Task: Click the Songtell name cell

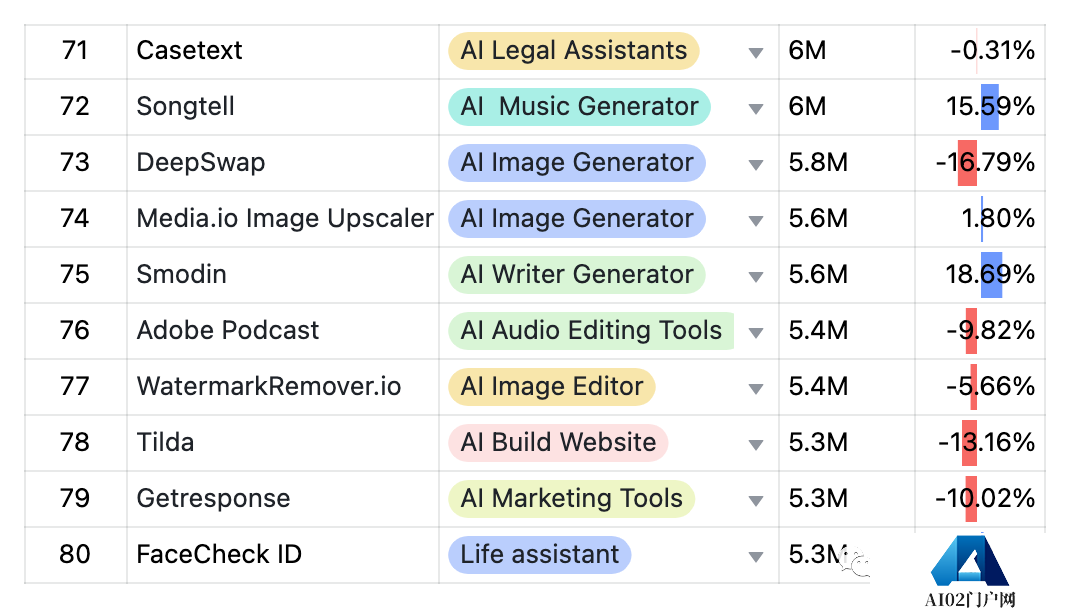Action: click(283, 107)
